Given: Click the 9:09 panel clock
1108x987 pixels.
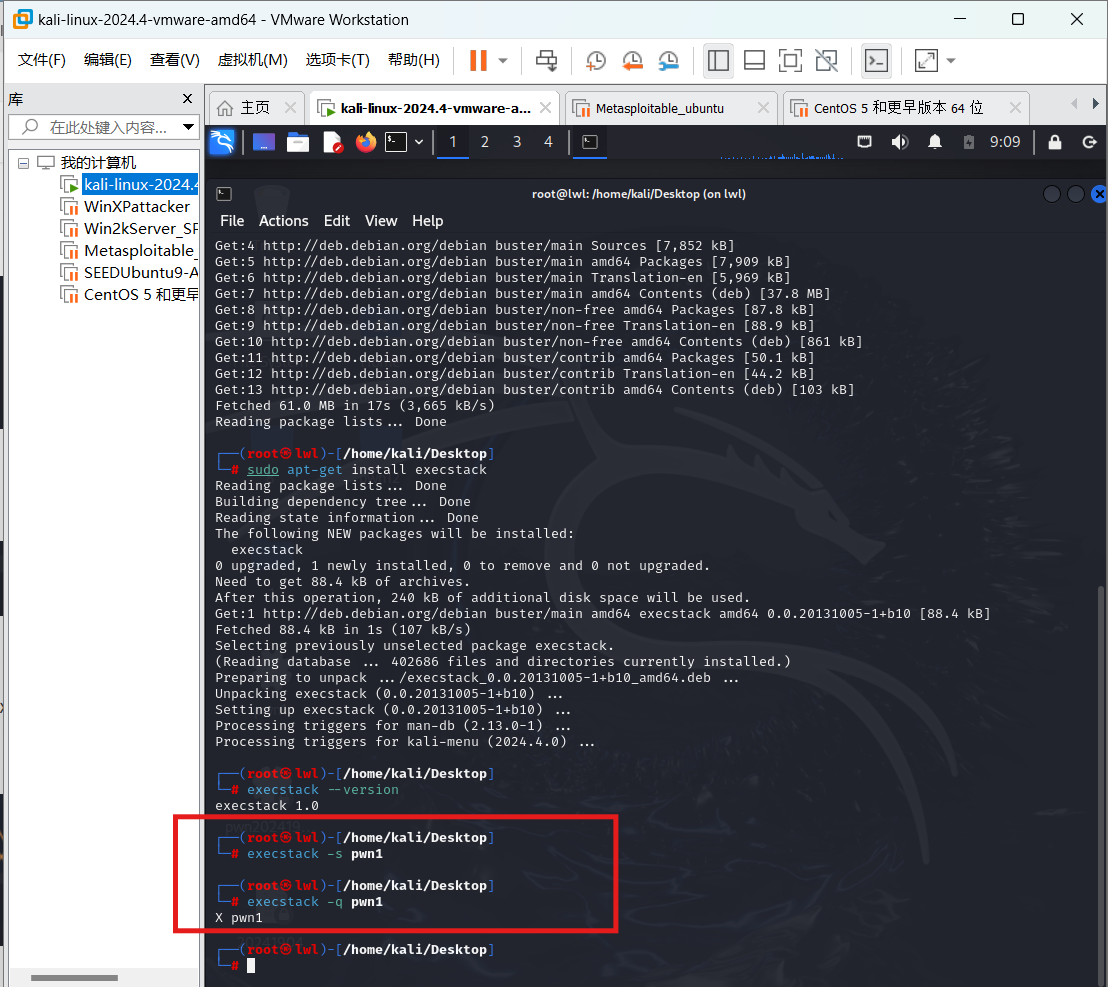Looking at the screenshot, I should 1005,142.
